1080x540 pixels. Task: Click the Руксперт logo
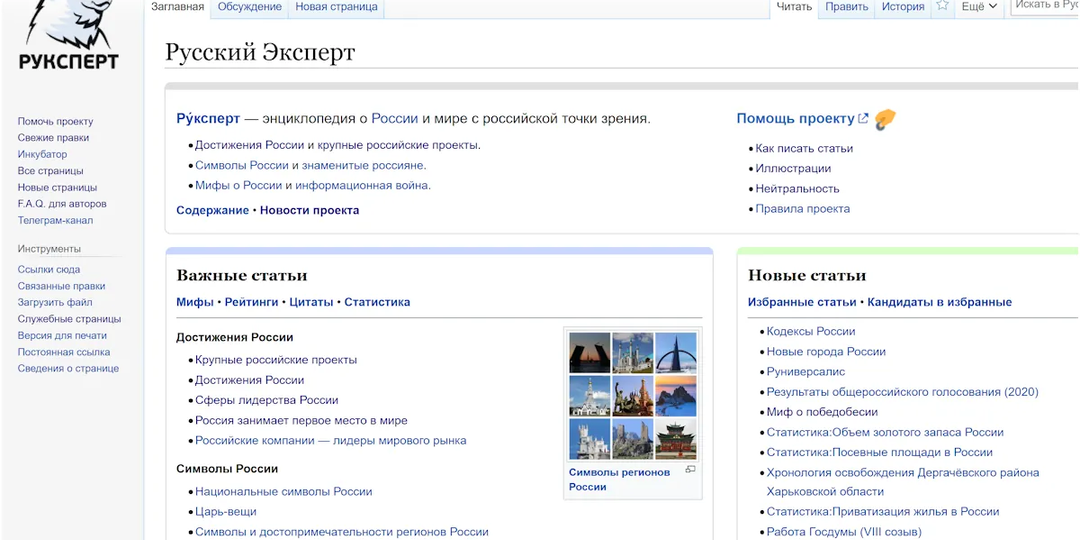(x=69, y=34)
